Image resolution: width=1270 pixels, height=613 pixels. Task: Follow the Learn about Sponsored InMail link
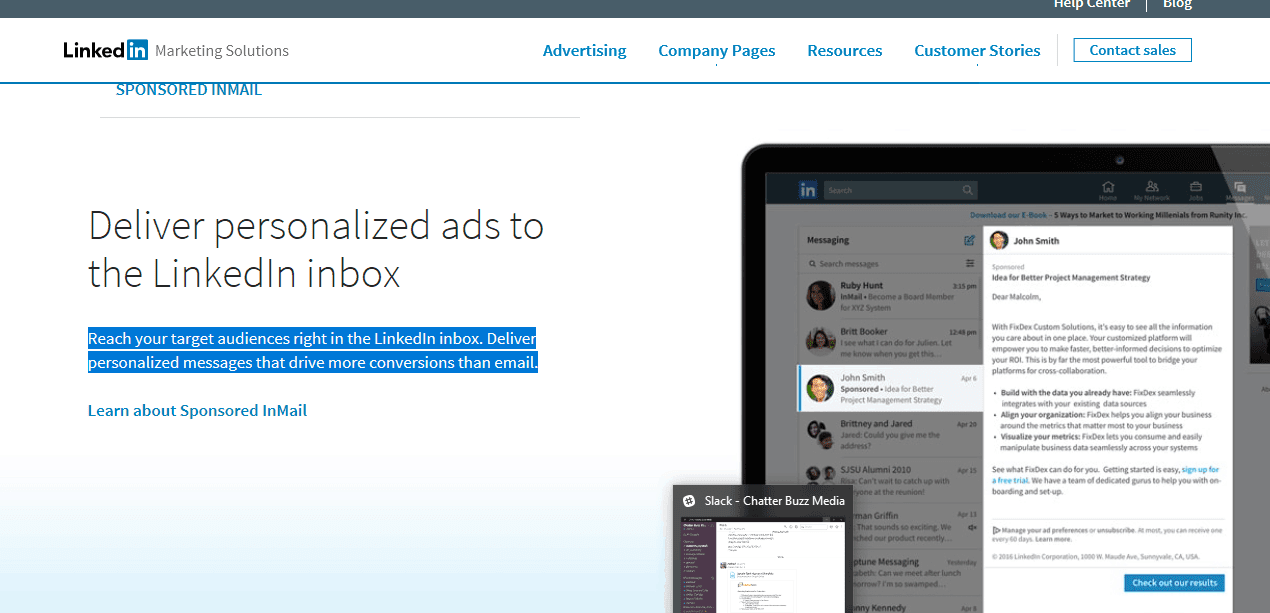click(x=197, y=410)
